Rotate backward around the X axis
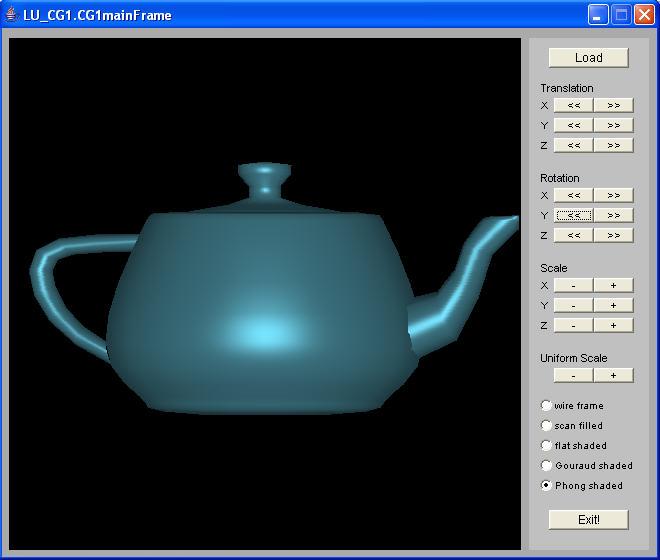The height and width of the screenshot is (560, 660). [x=573, y=195]
